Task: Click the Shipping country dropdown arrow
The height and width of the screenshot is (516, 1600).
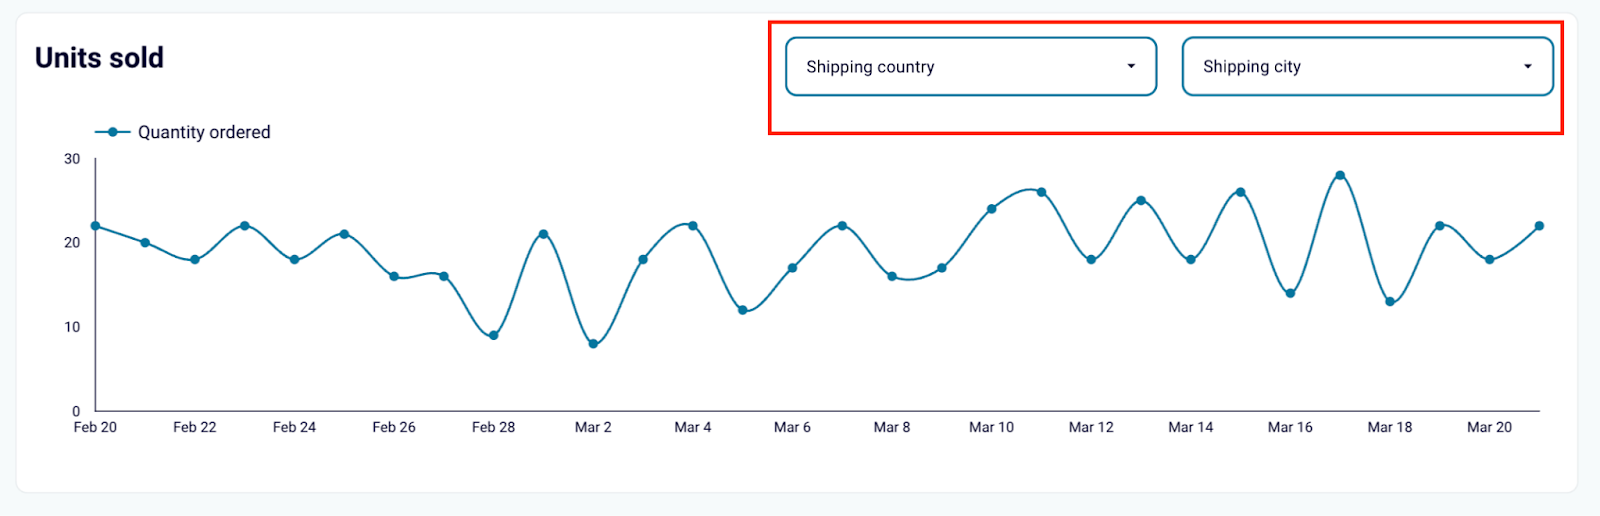Action: click(1131, 67)
